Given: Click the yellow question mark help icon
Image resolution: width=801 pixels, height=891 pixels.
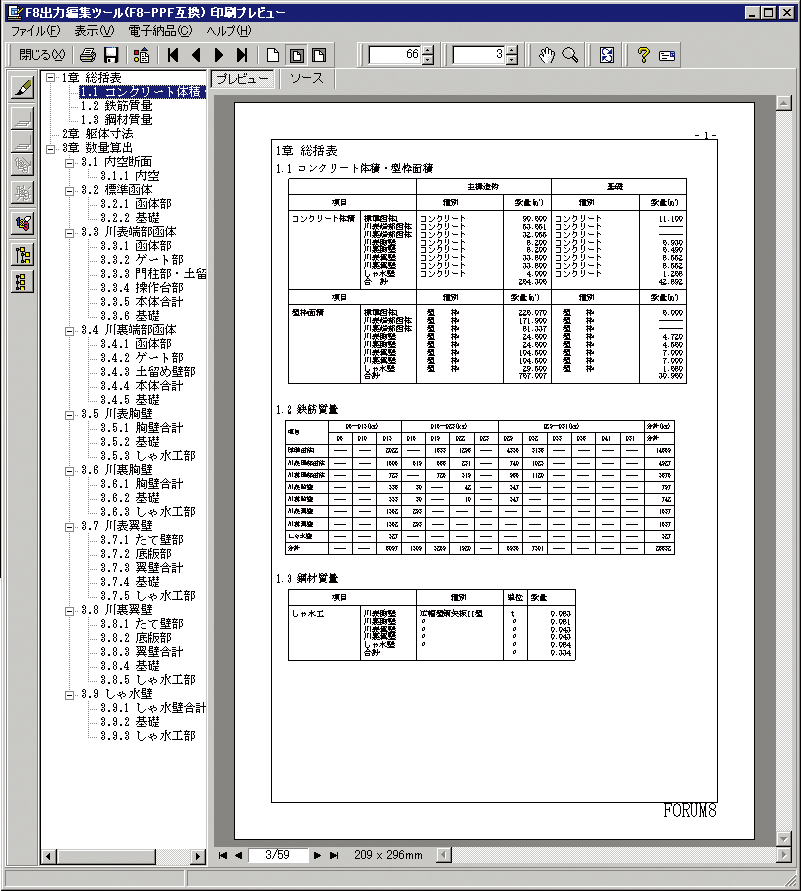Looking at the screenshot, I should (x=643, y=55).
